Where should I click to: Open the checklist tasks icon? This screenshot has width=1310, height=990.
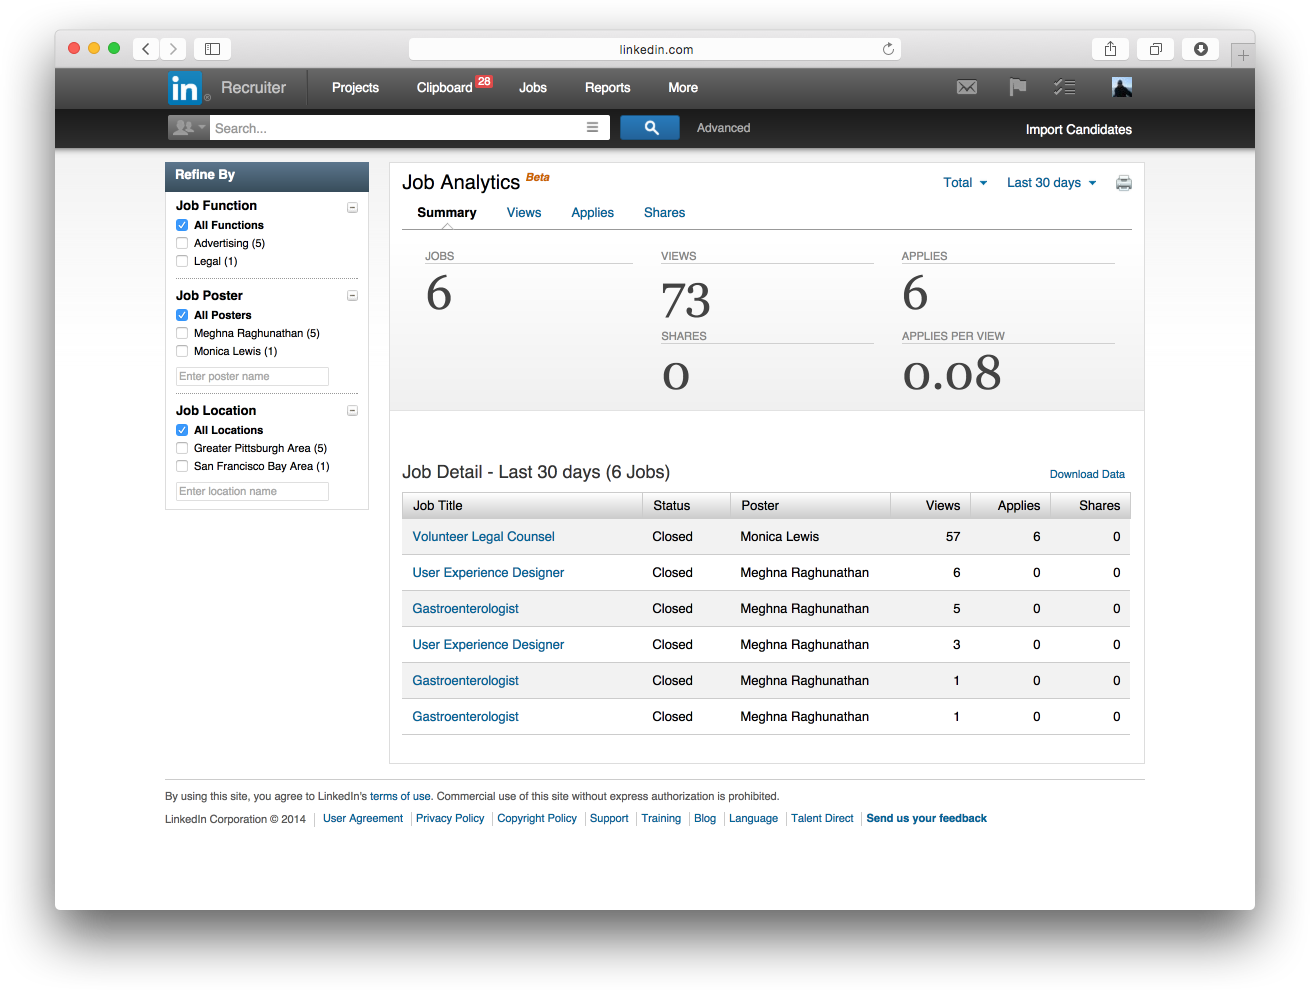pos(1065,88)
